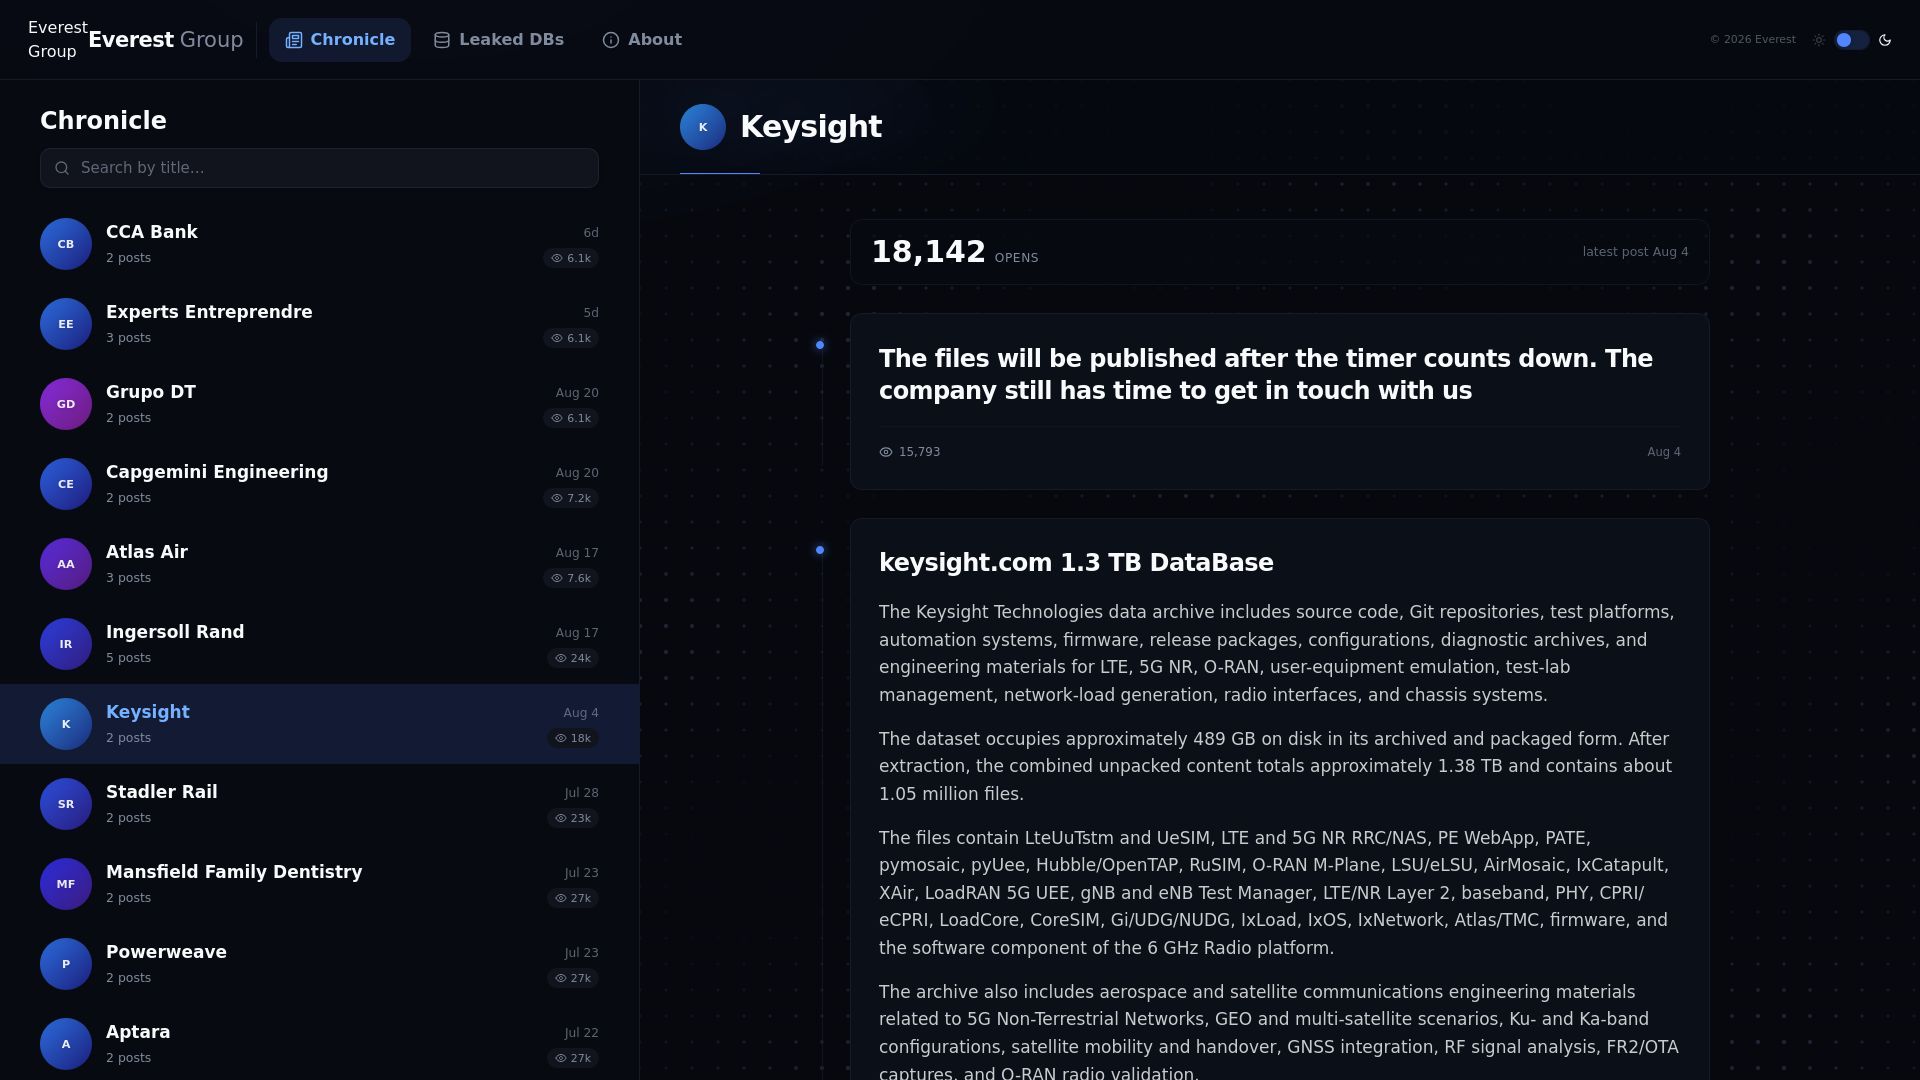Screen dimensions: 1920x1080
Task: Click the keysight.com 1.3 TB DataBase heading
Action: (1076, 563)
